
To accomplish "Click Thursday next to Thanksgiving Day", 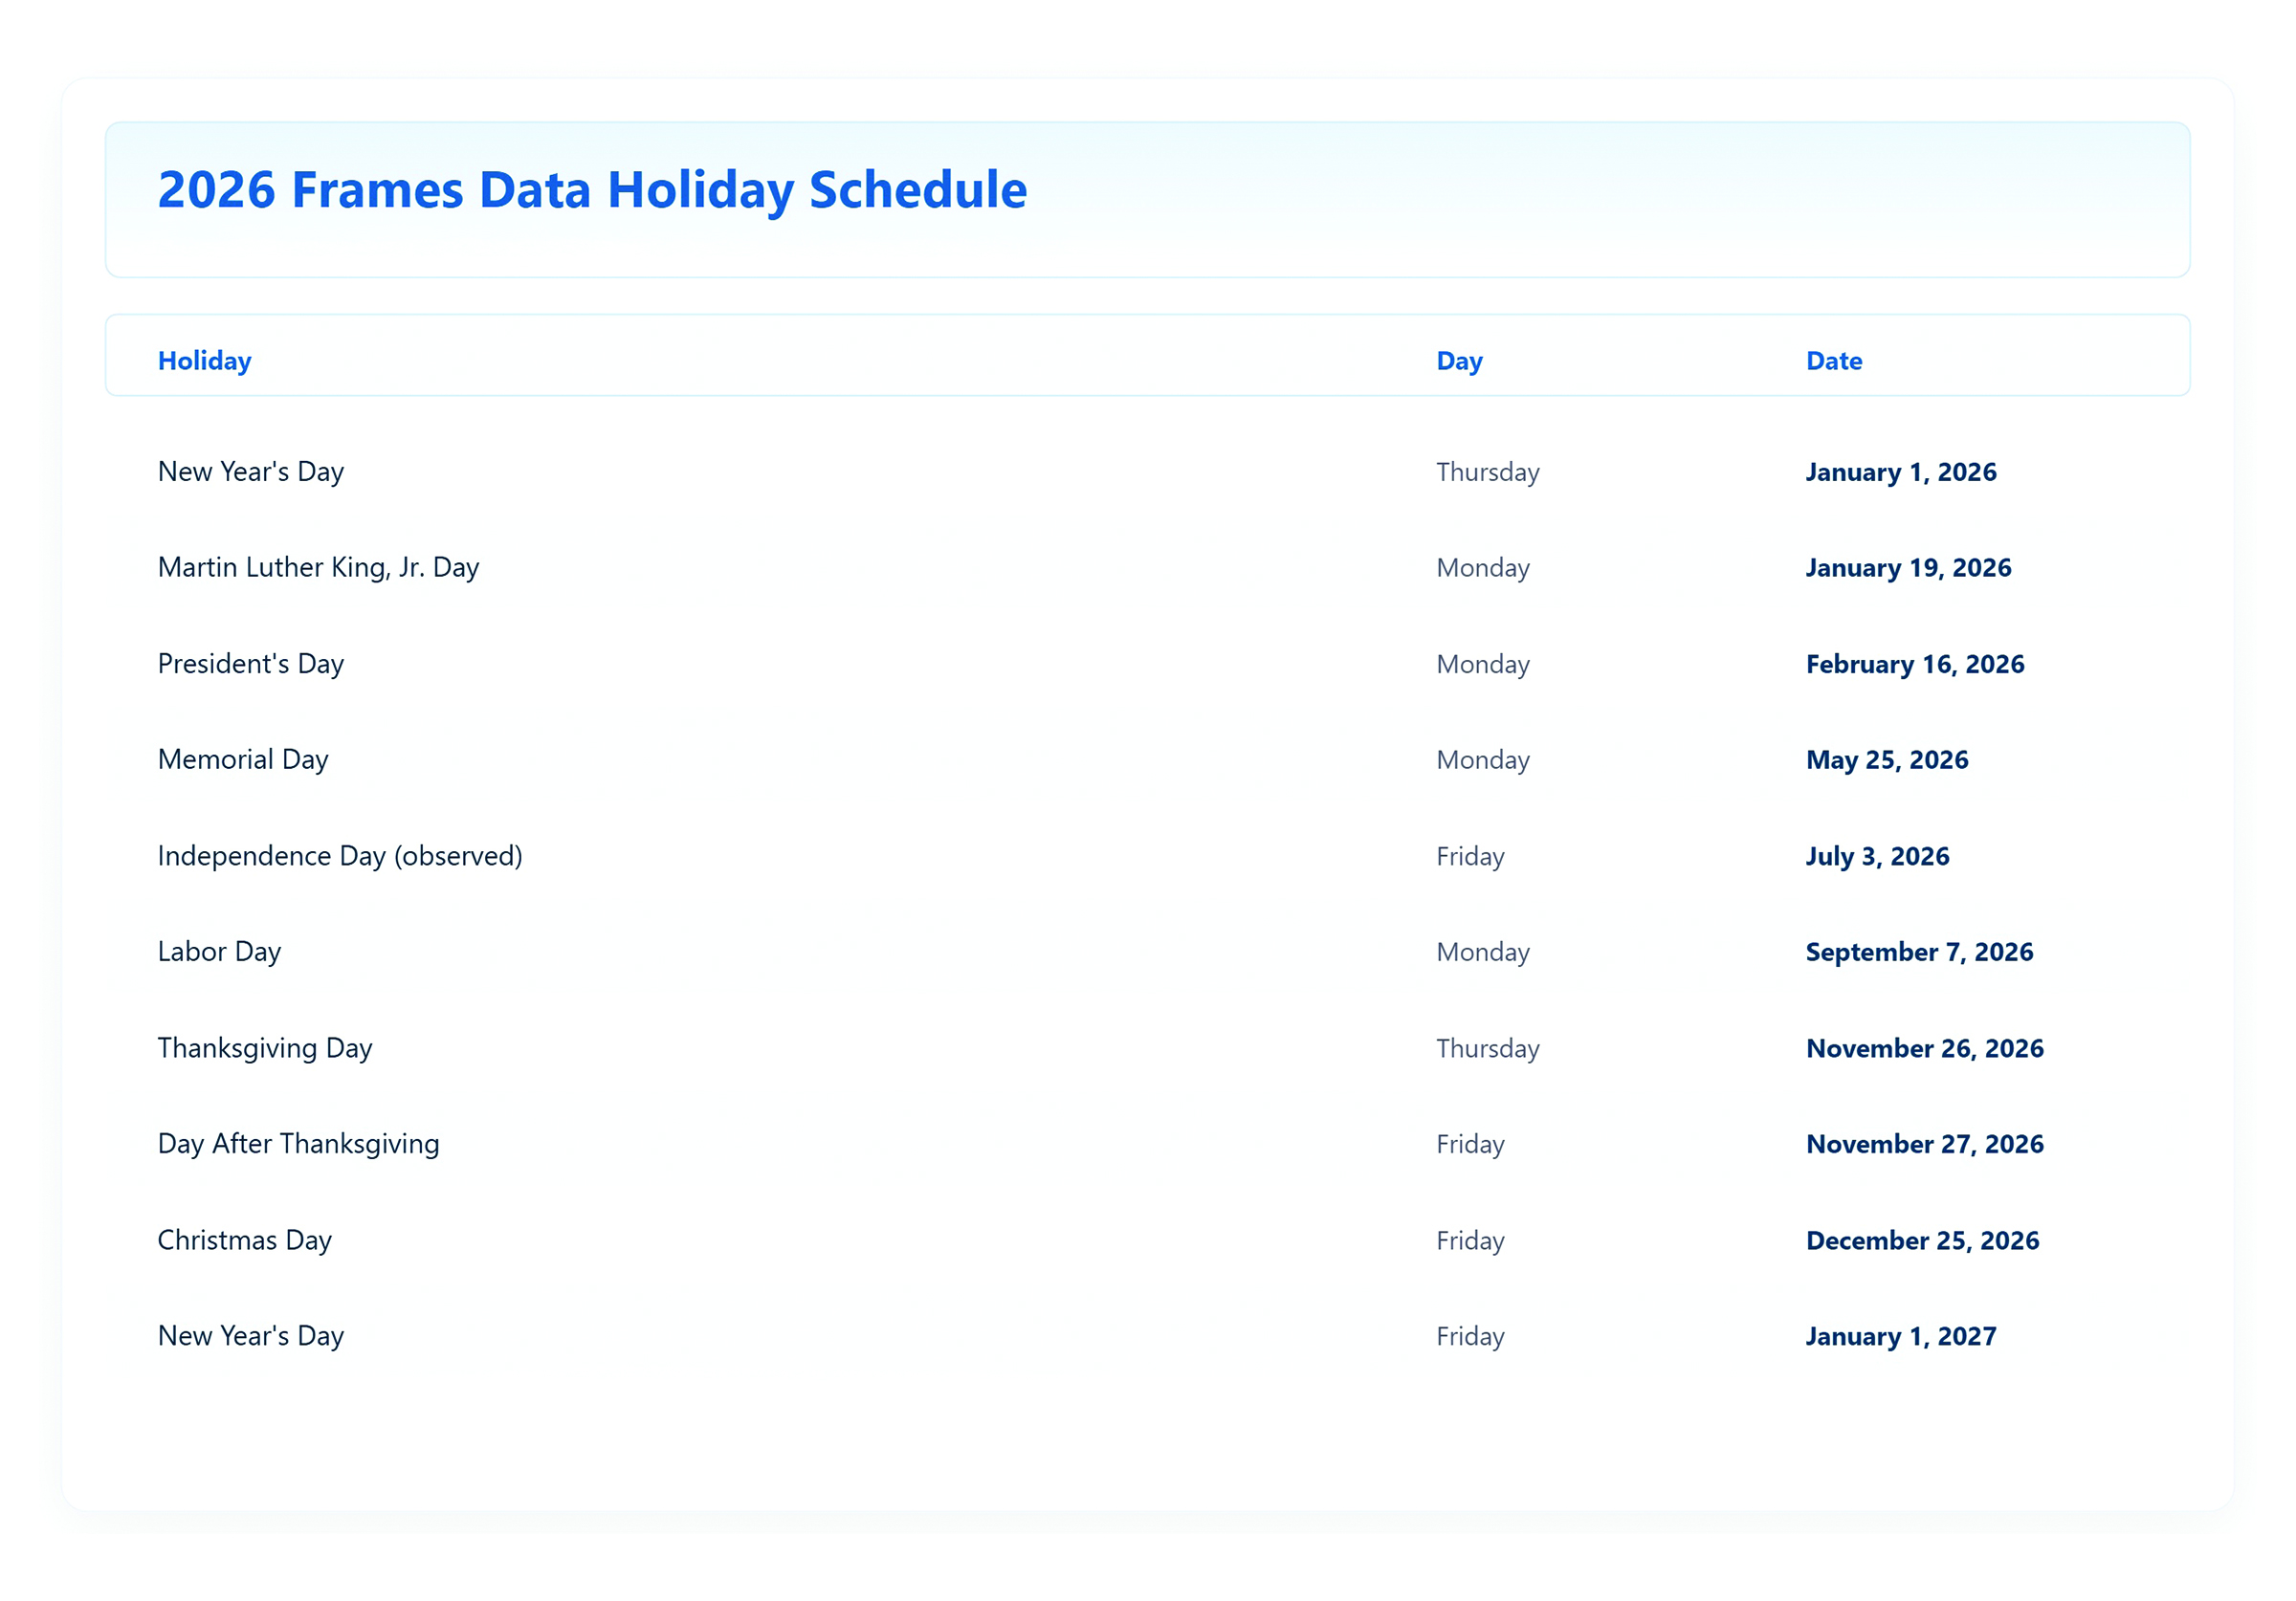I will 1487,1048.
